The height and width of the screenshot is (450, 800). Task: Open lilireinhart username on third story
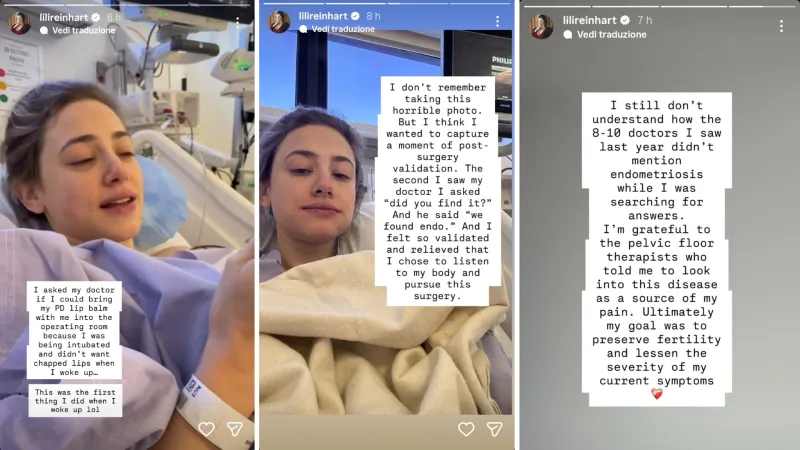(590, 20)
